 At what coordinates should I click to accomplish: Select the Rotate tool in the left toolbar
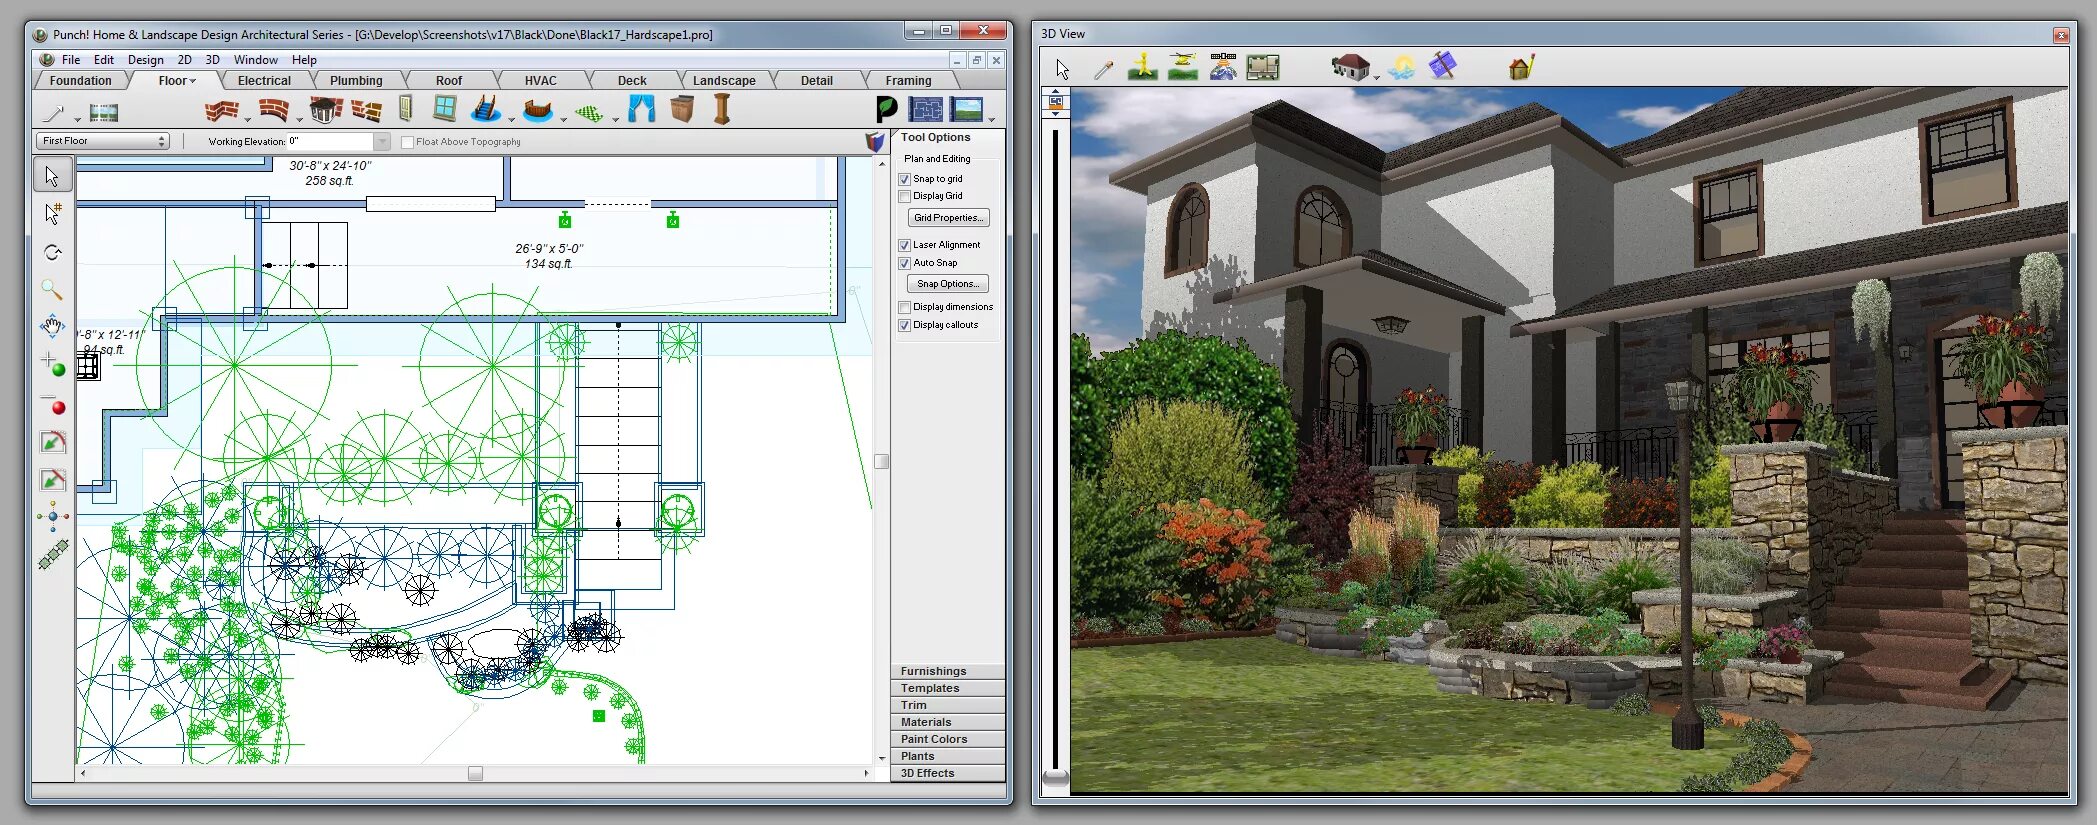pyautogui.click(x=52, y=252)
